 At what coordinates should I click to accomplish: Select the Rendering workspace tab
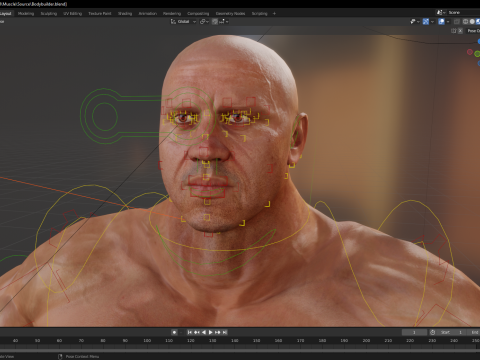(x=172, y=13)
